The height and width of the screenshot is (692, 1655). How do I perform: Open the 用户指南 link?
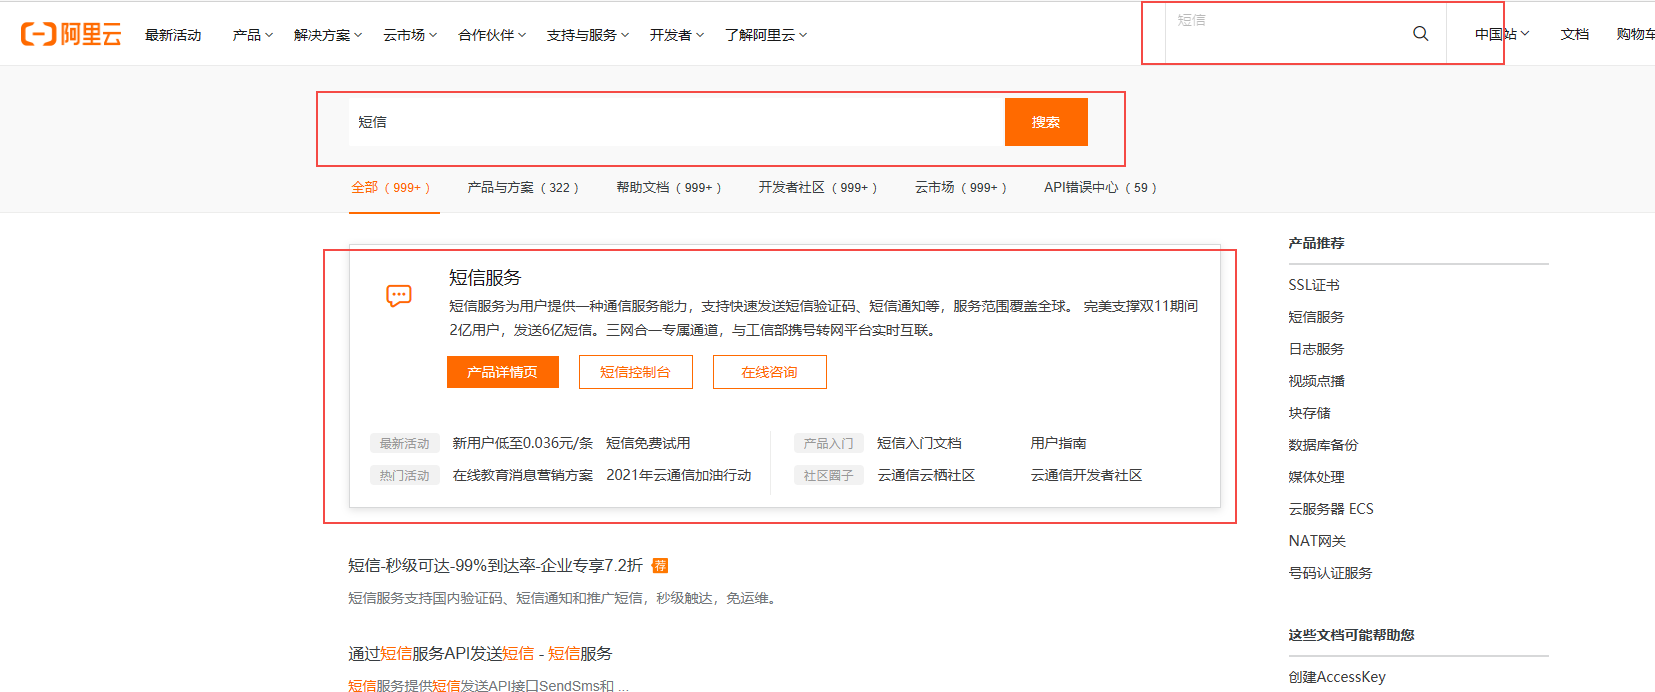tap(1058, 443)
